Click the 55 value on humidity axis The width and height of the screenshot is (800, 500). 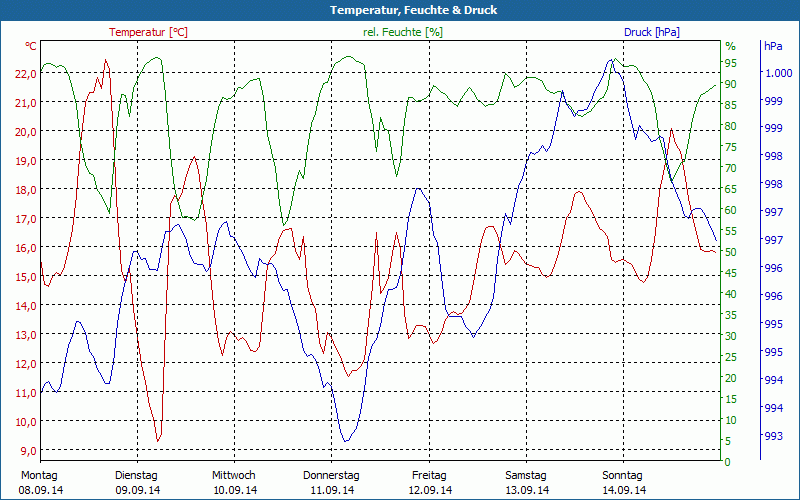[x=731, y=231]
